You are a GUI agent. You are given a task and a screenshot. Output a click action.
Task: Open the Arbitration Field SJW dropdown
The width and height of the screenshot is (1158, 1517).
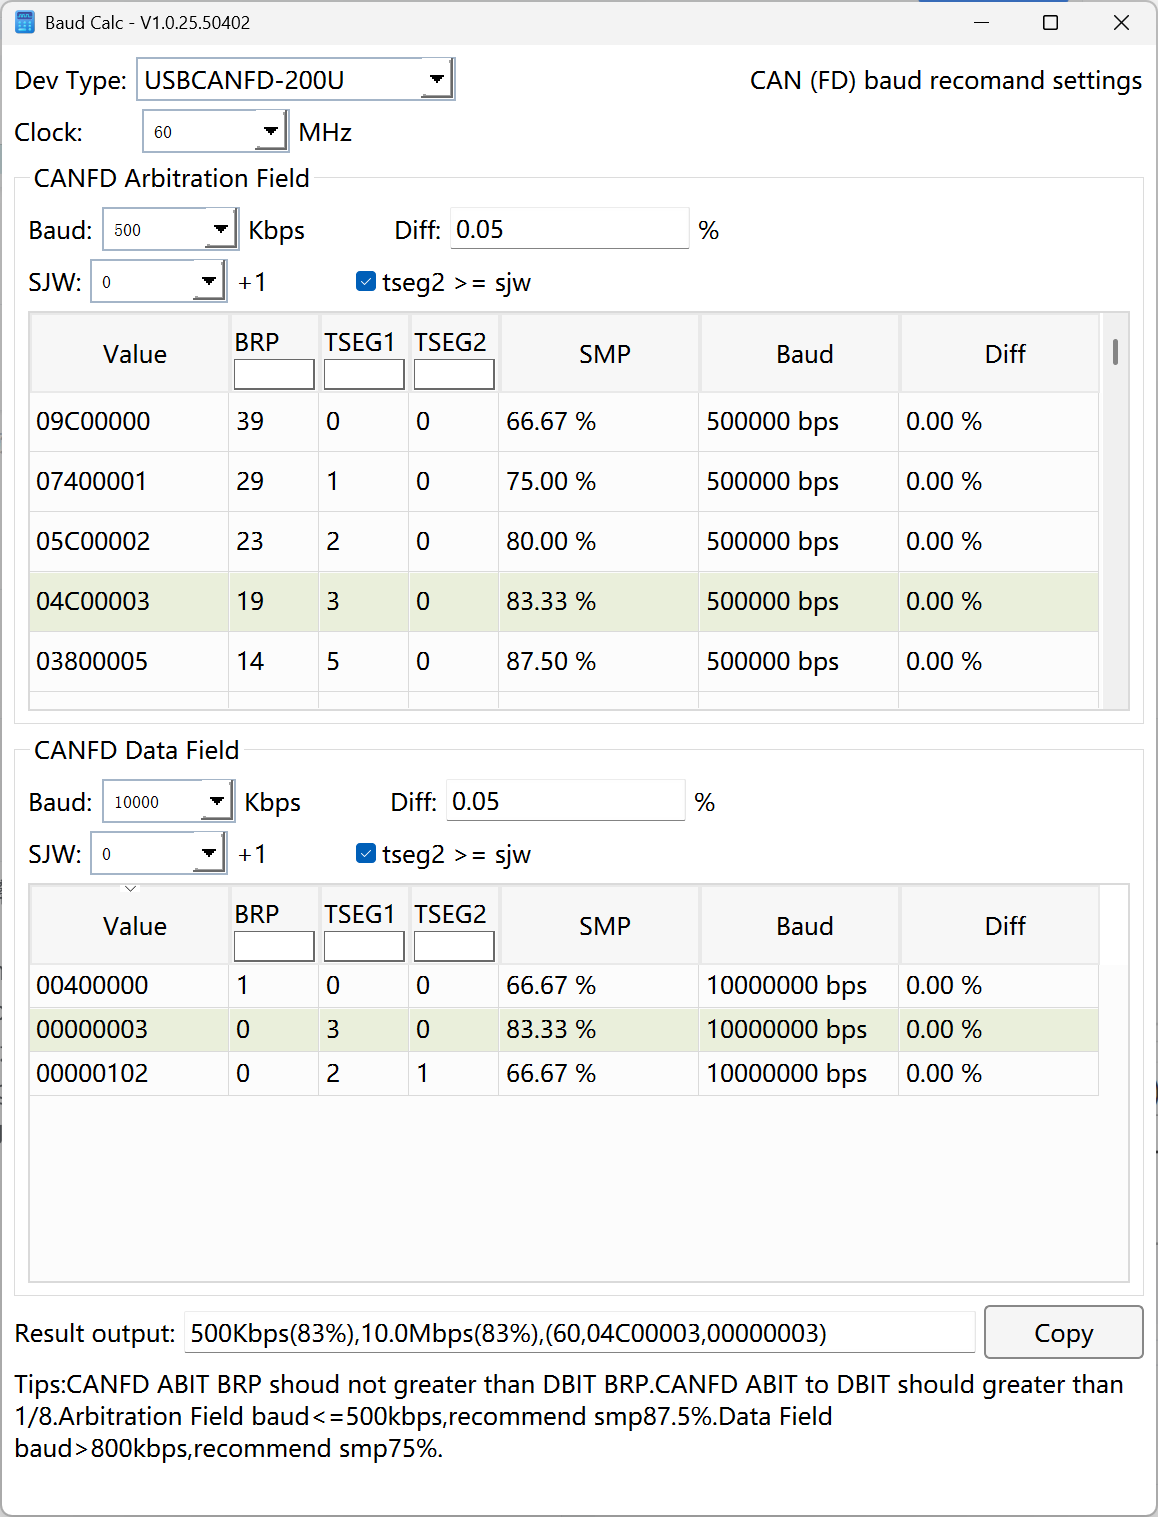tap(158, 281)
